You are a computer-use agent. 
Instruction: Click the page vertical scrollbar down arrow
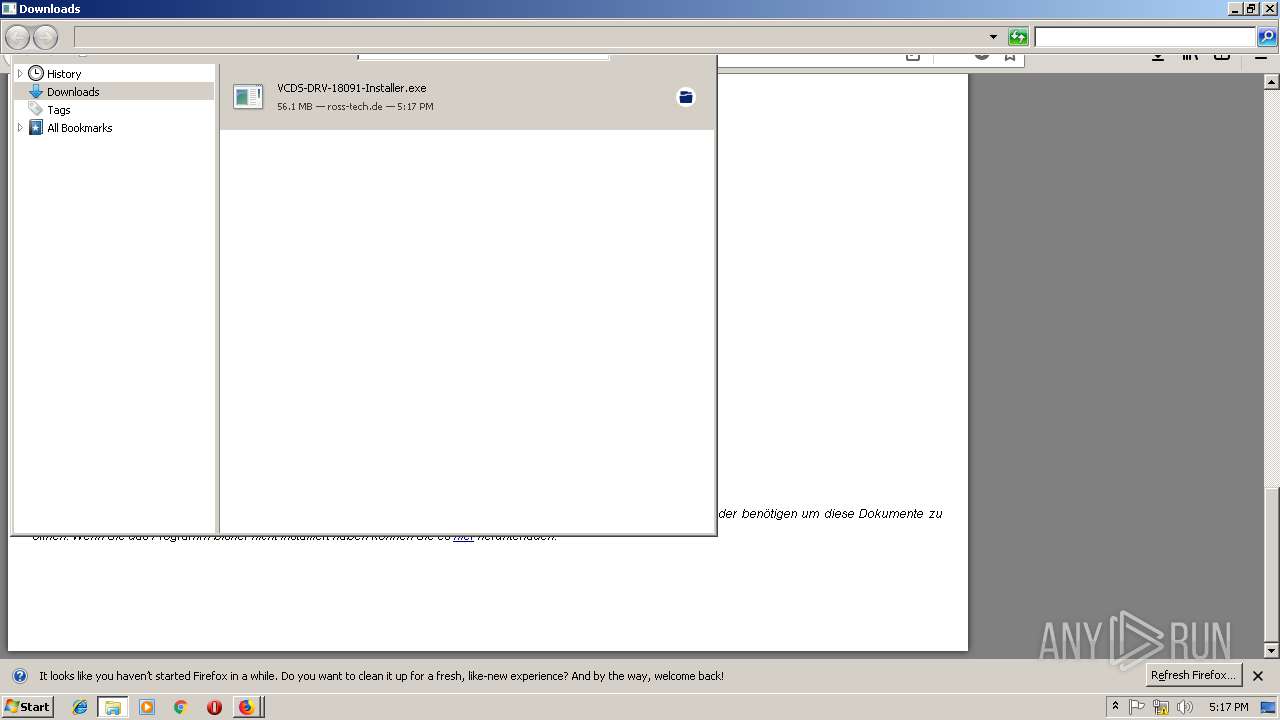pos(1272,650)
